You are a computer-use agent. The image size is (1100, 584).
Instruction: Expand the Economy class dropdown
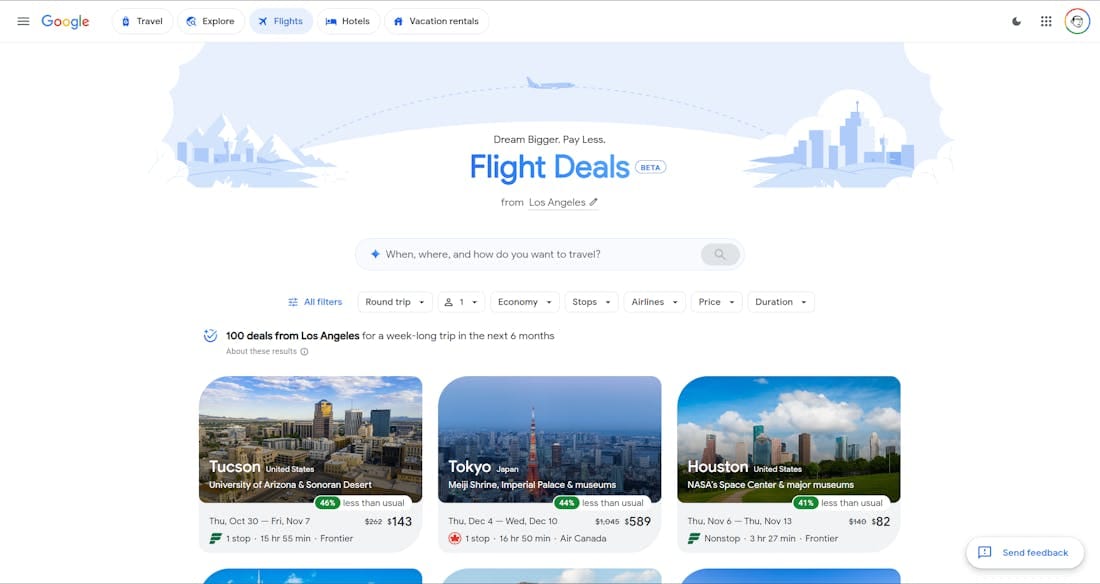pos(525,302)
